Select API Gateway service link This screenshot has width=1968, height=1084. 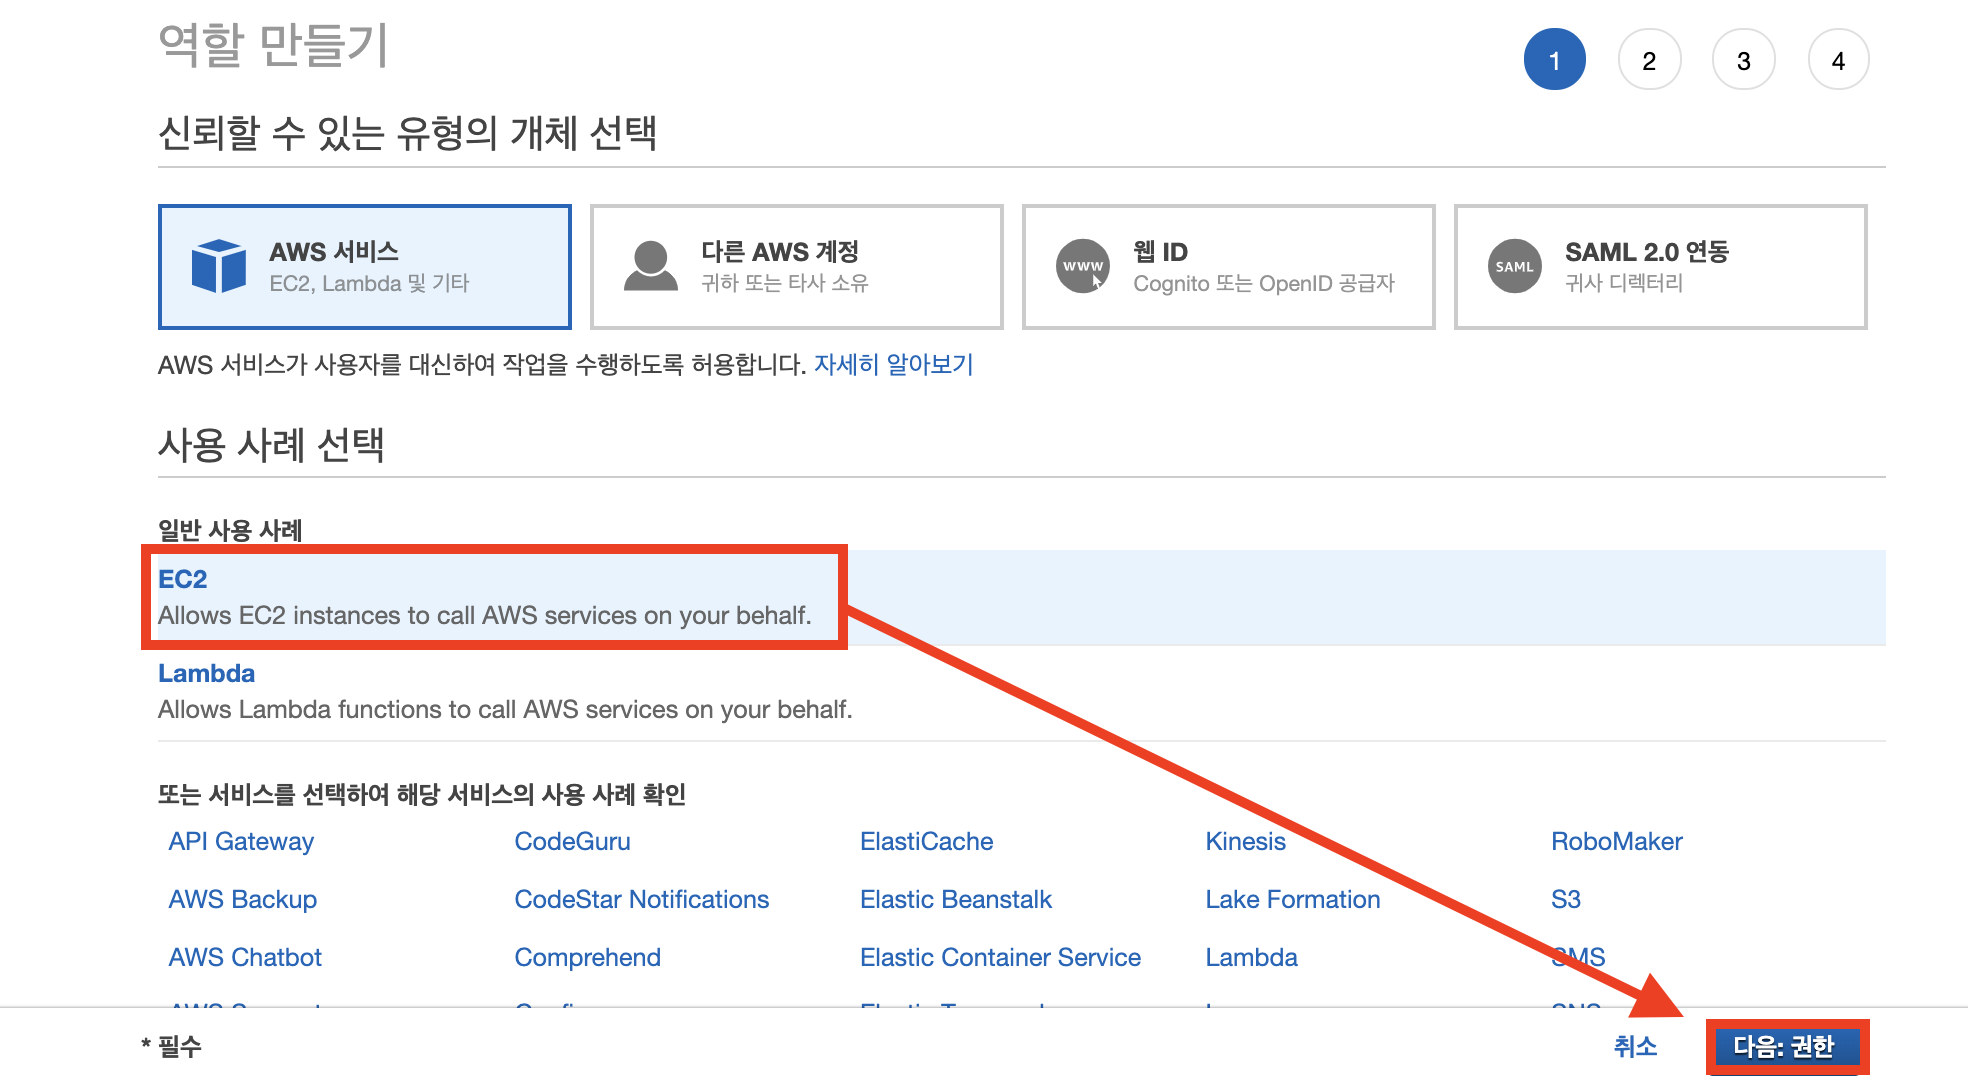241,842
